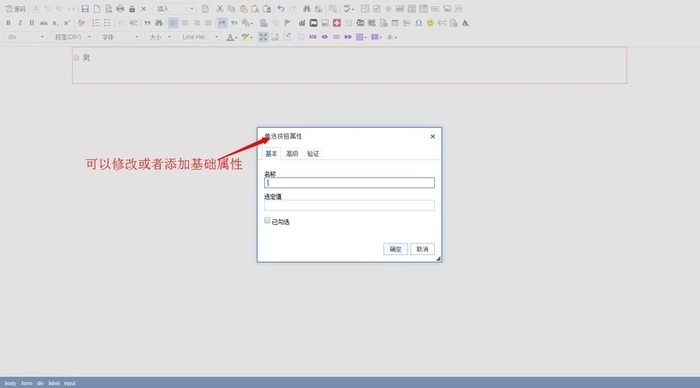Check the 已勾选 checkbox

pyautogui.click(x=267, y=221)
